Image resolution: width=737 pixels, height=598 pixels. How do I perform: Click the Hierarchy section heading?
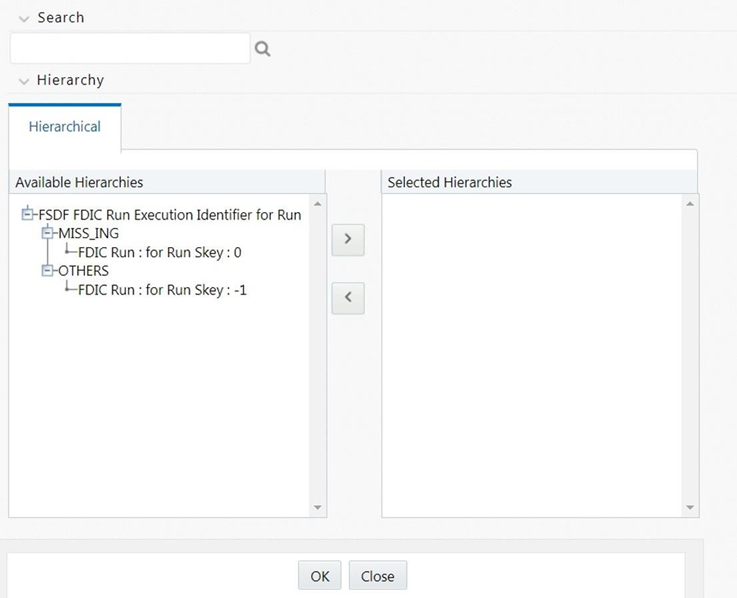click(x=70, y=80)
